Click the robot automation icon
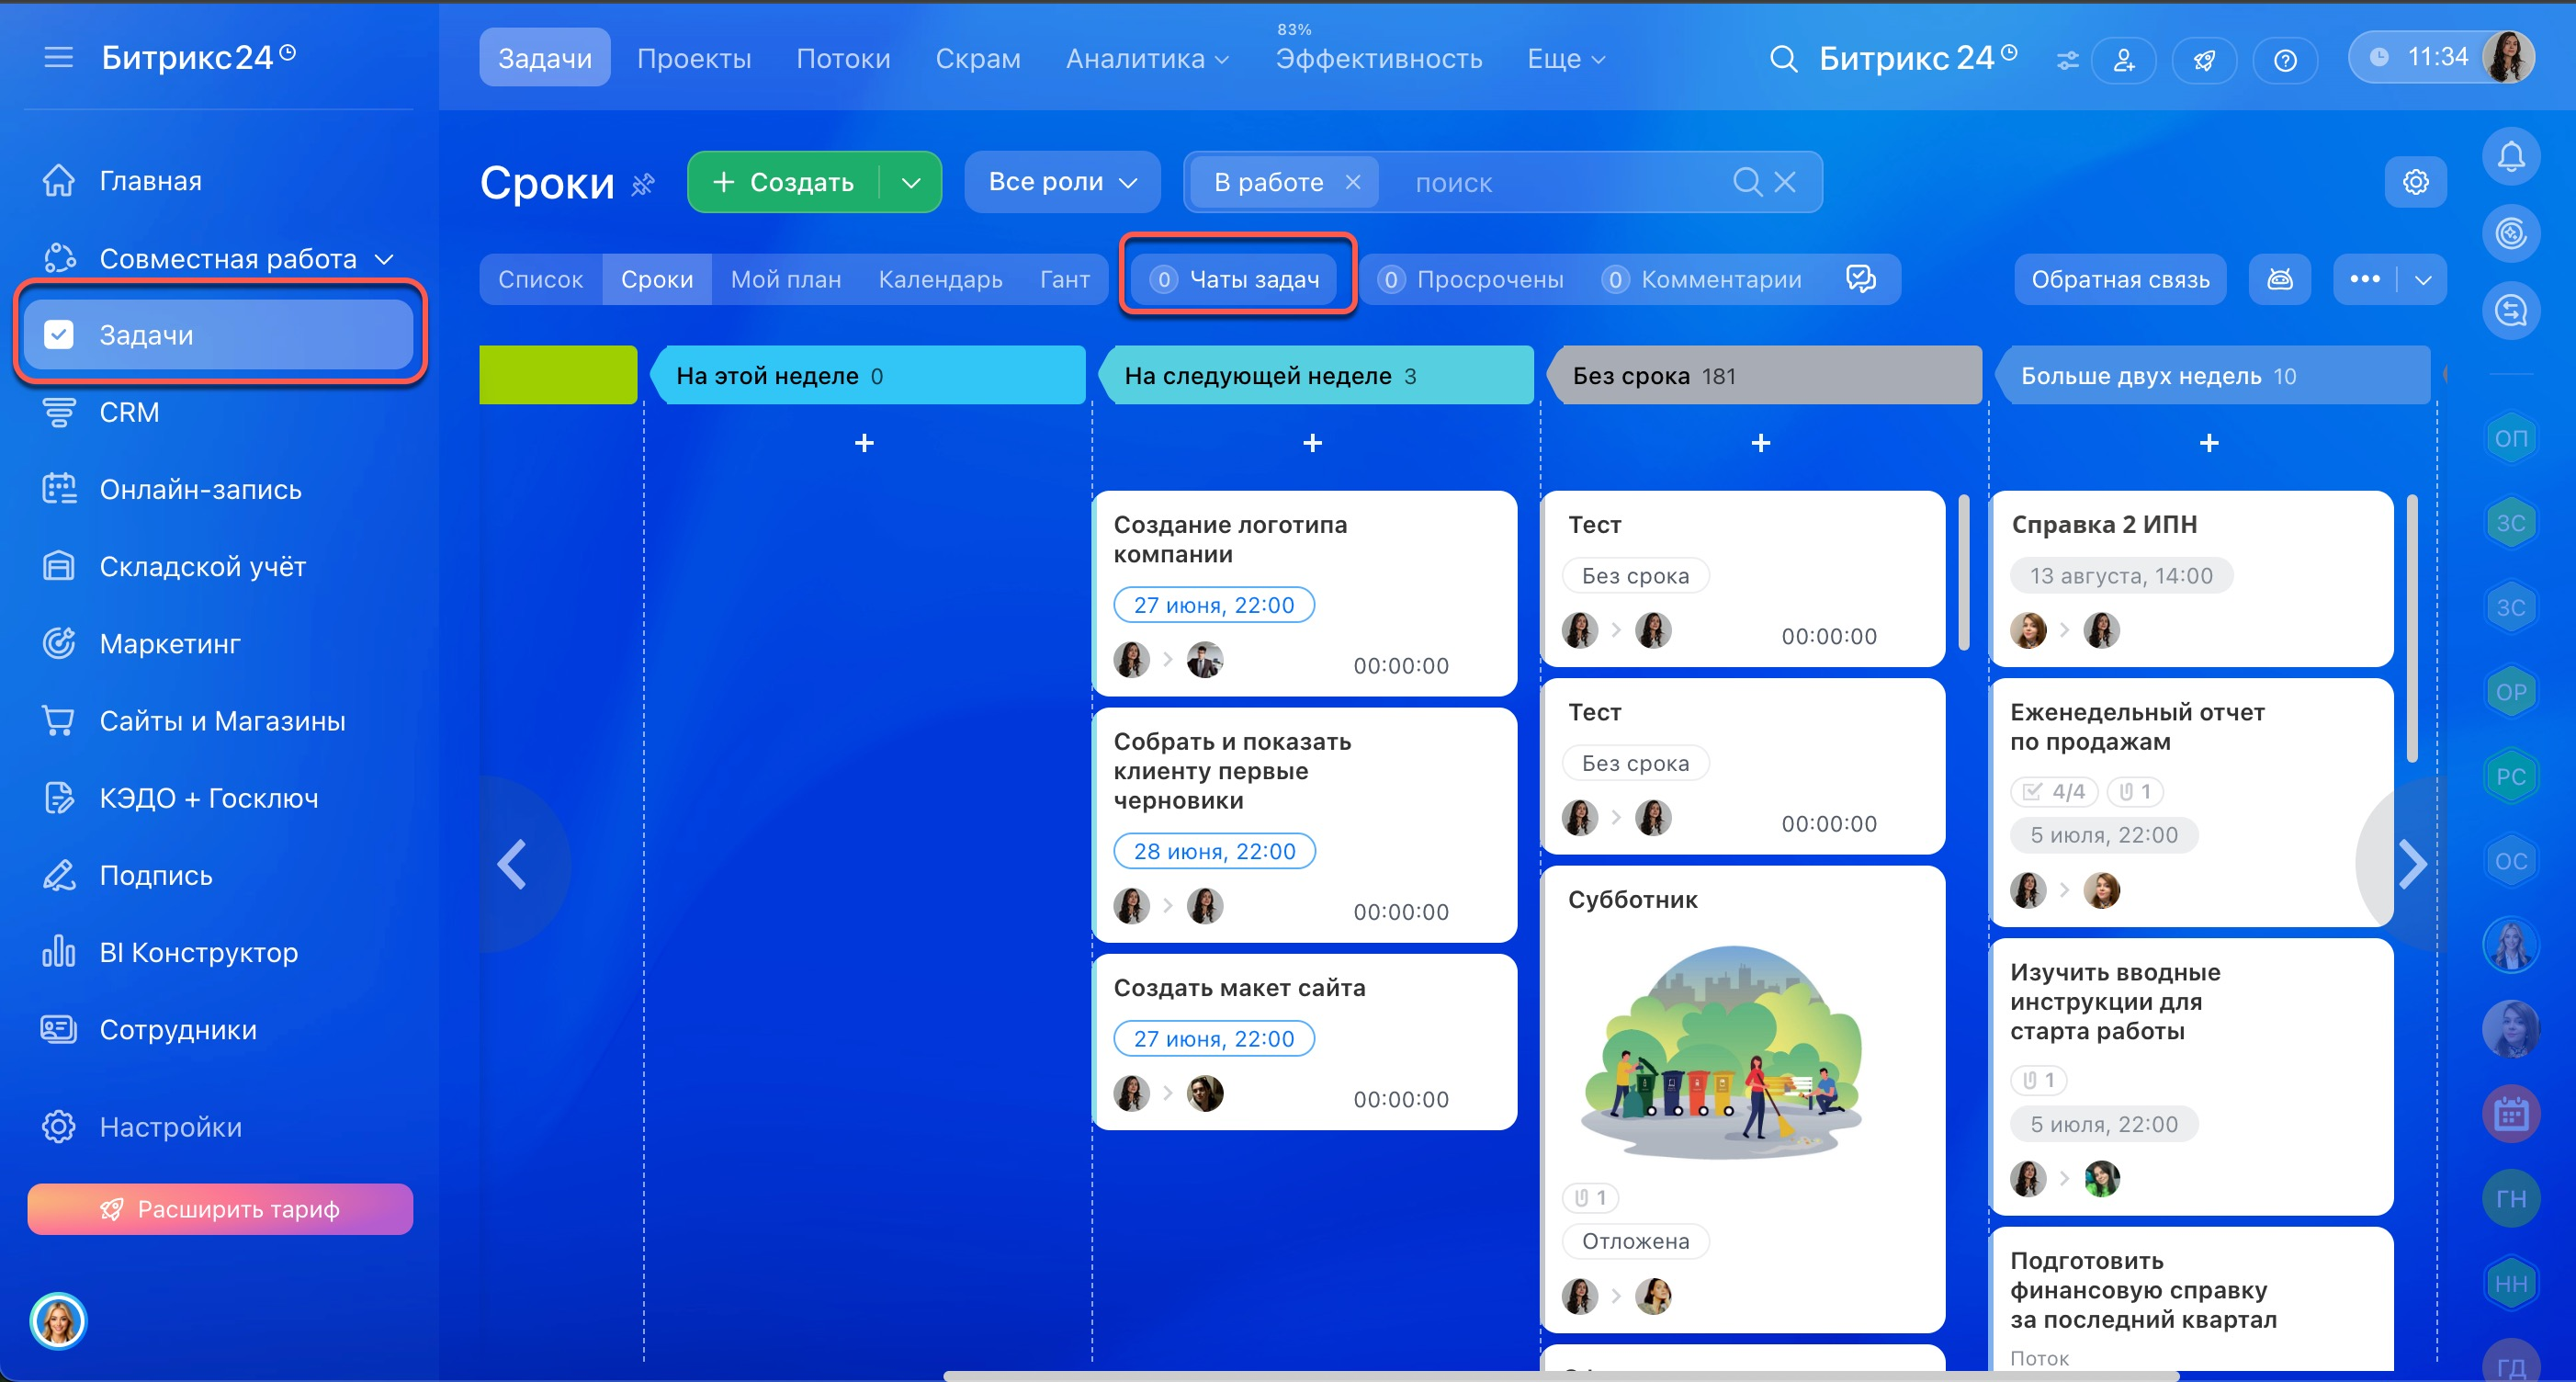Viewport: 2576px width, 1382px height. (2280, 279)
